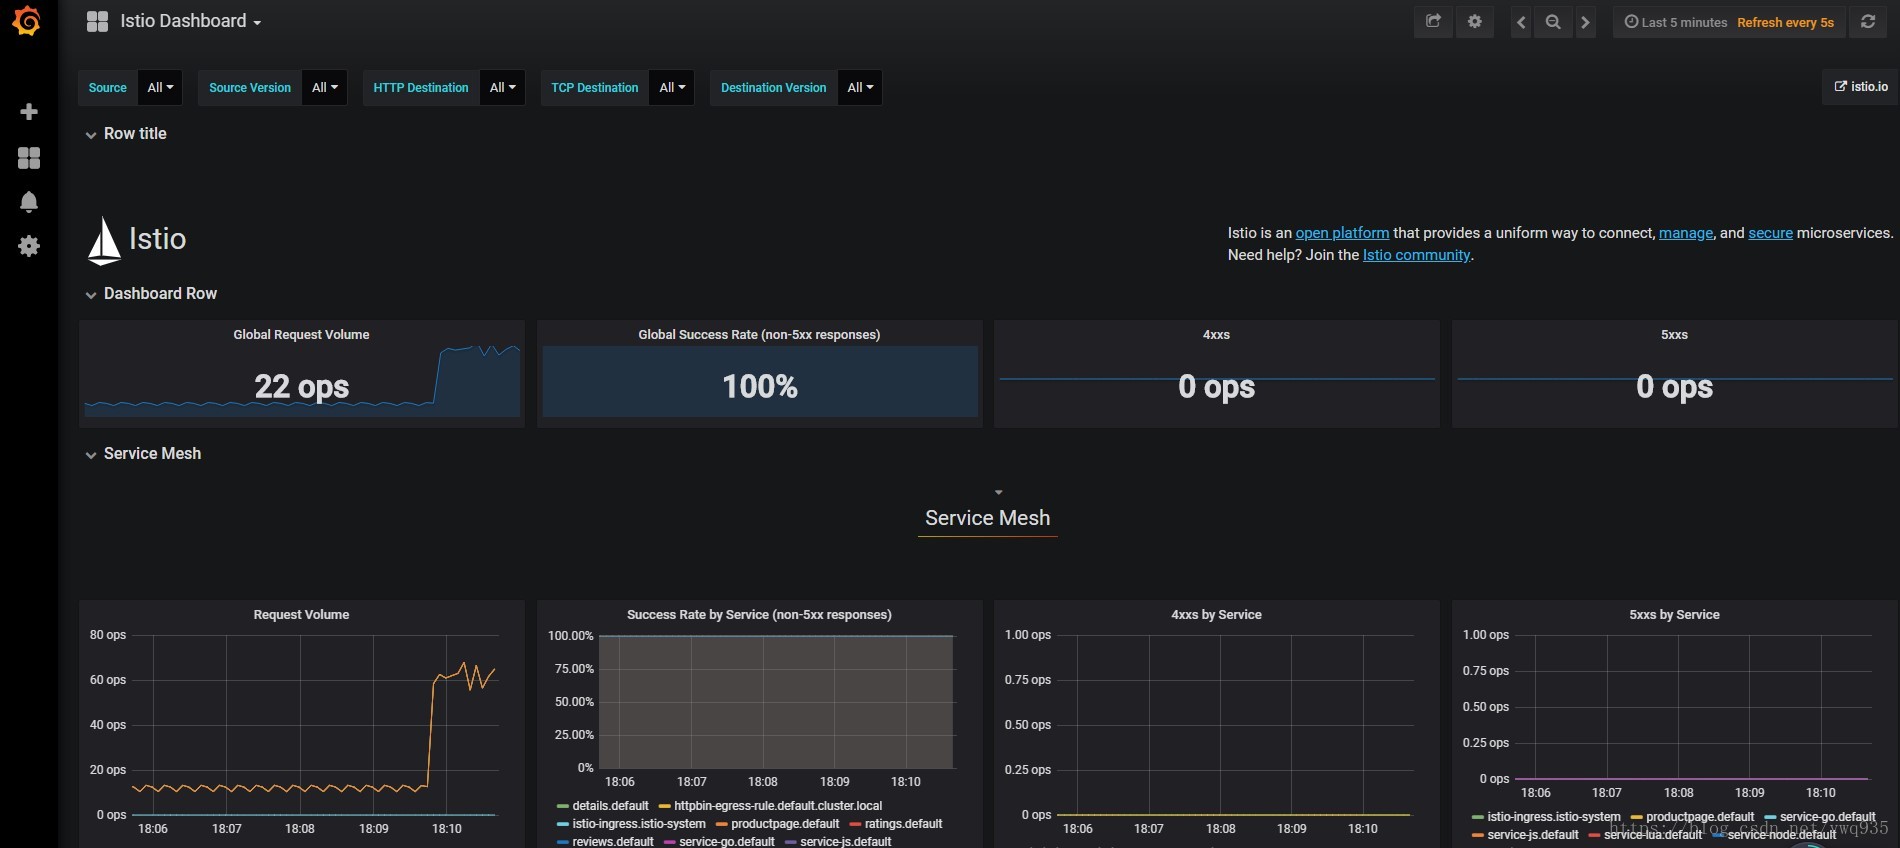This screenshot has width=1900, height=848.
Task: Open the Source Version All dropdown
Action: (325, 88)
